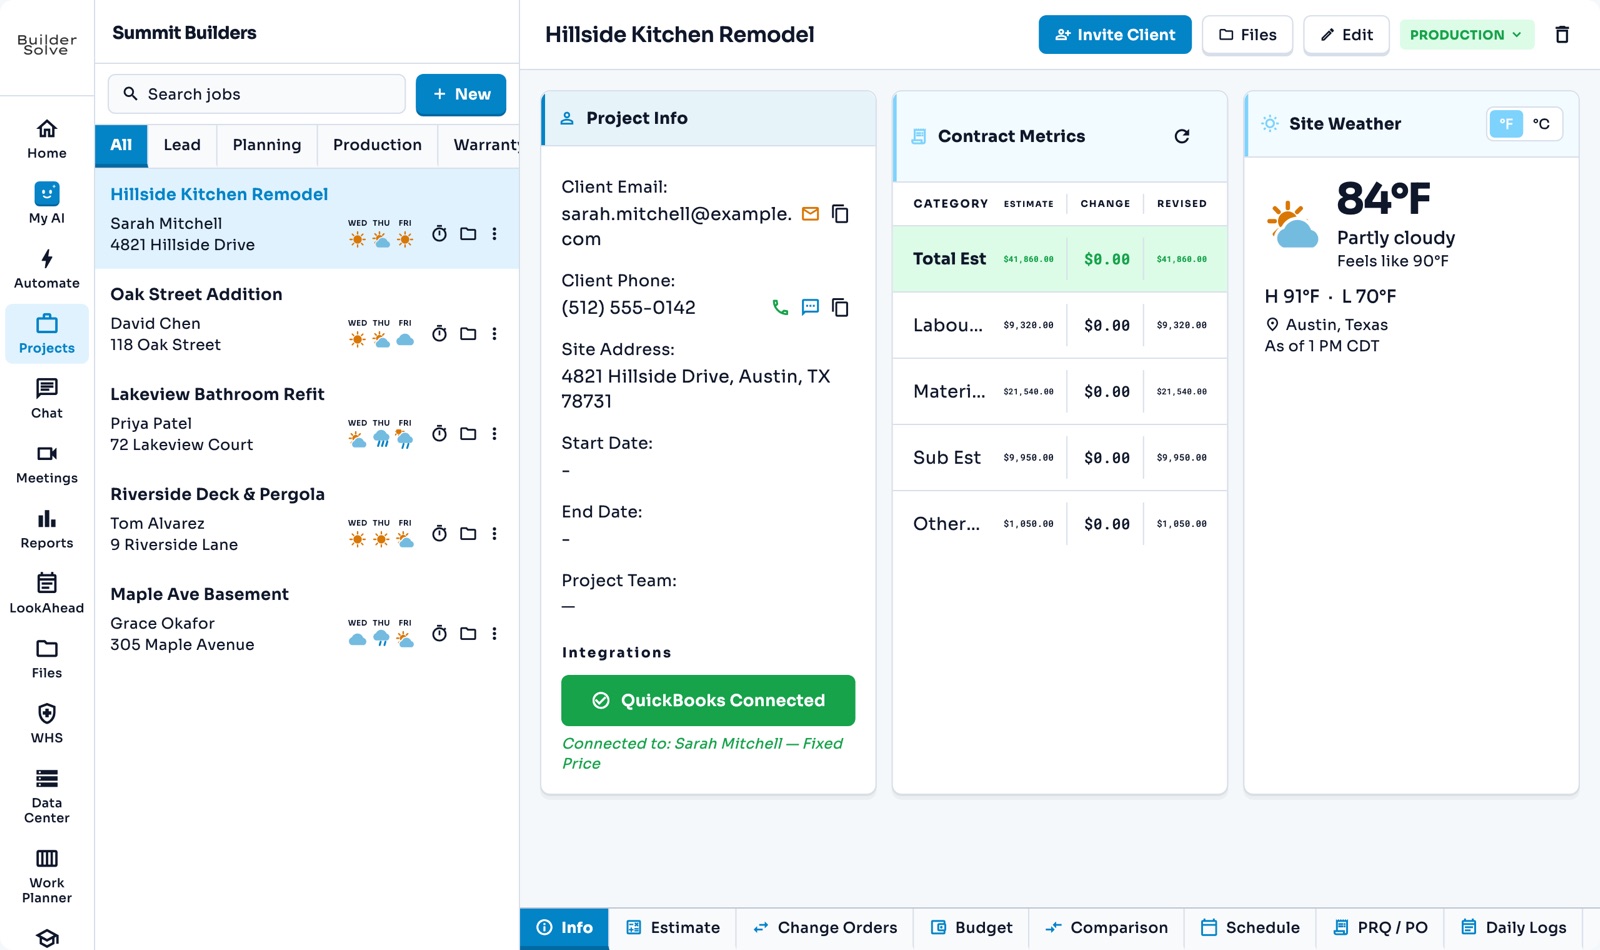Switch to the Estimate tab
This screenshot has height=950, width=1600.
(673, 928)
